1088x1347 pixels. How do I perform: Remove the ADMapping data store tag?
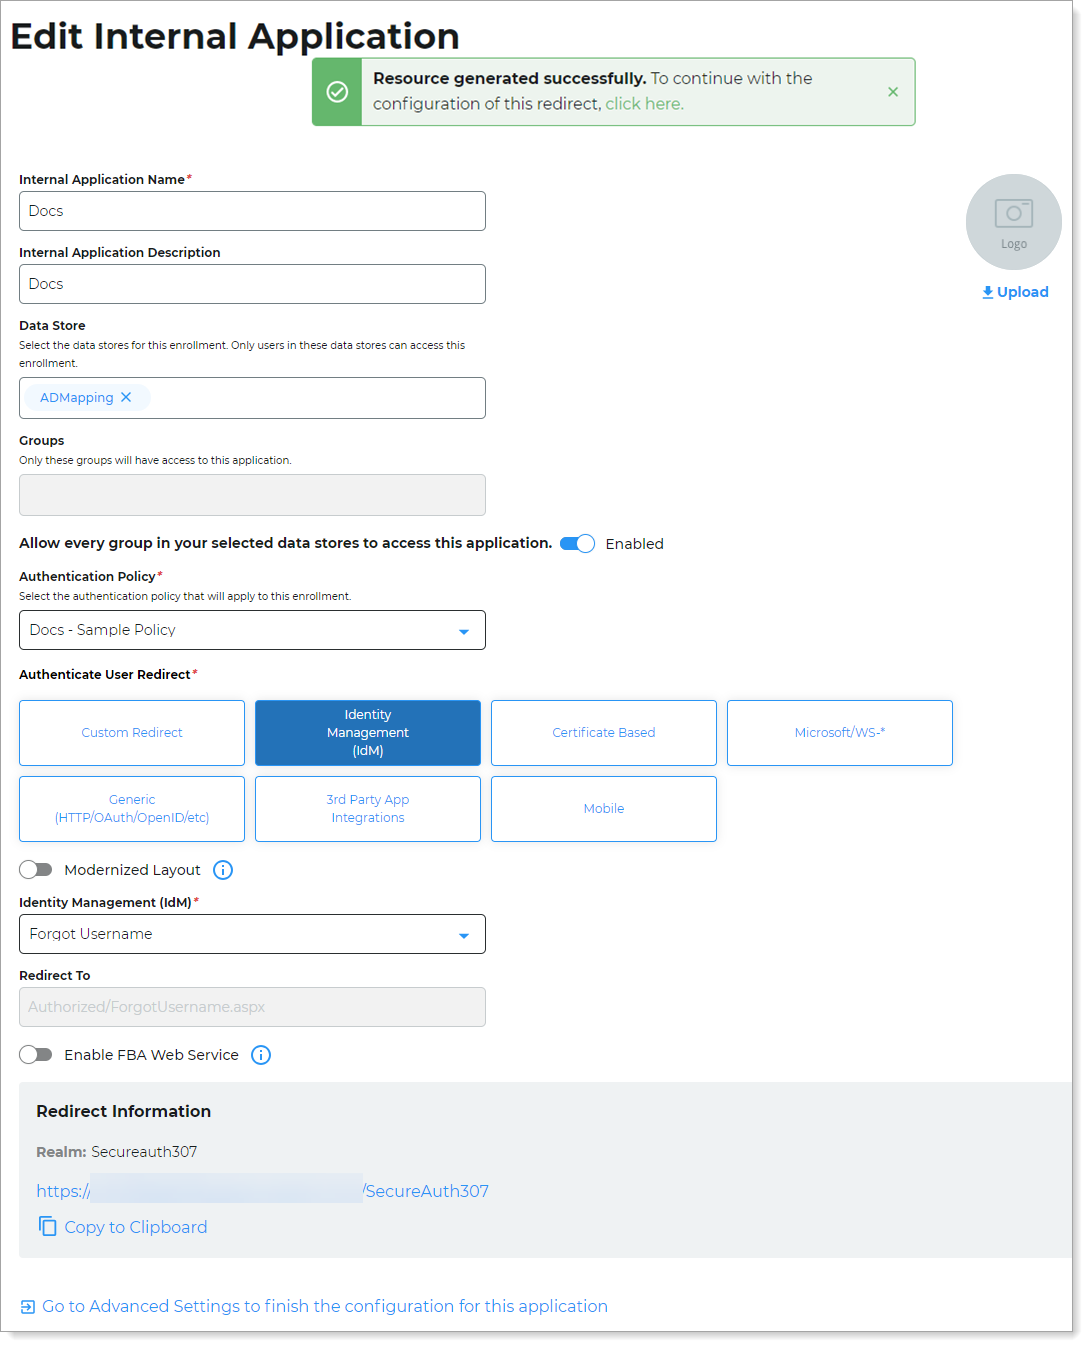click(126, 398)
